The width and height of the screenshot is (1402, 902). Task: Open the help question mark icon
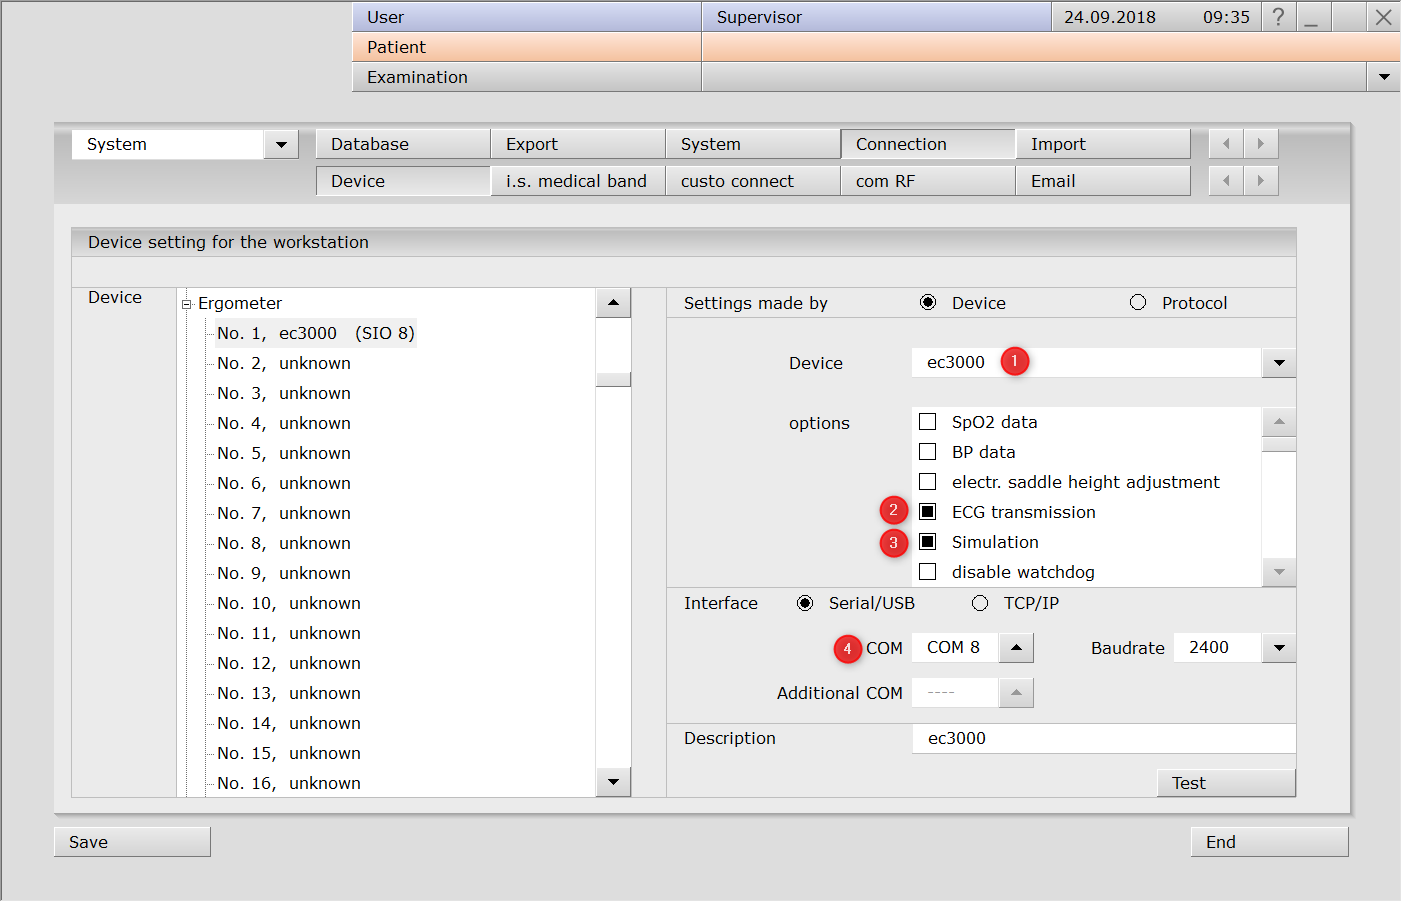point(1278,17)
